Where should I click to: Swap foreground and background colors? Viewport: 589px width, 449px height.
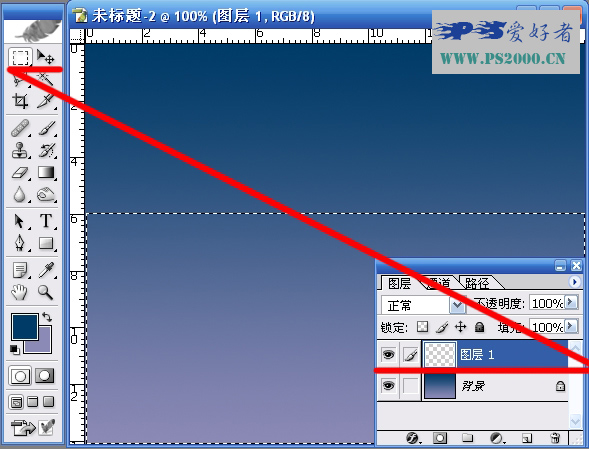(47, 316)
